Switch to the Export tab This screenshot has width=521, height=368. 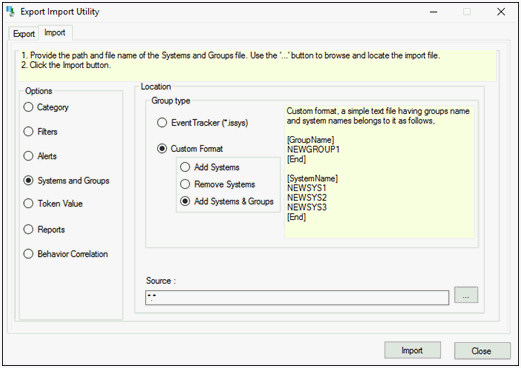[x=24, y=34]
